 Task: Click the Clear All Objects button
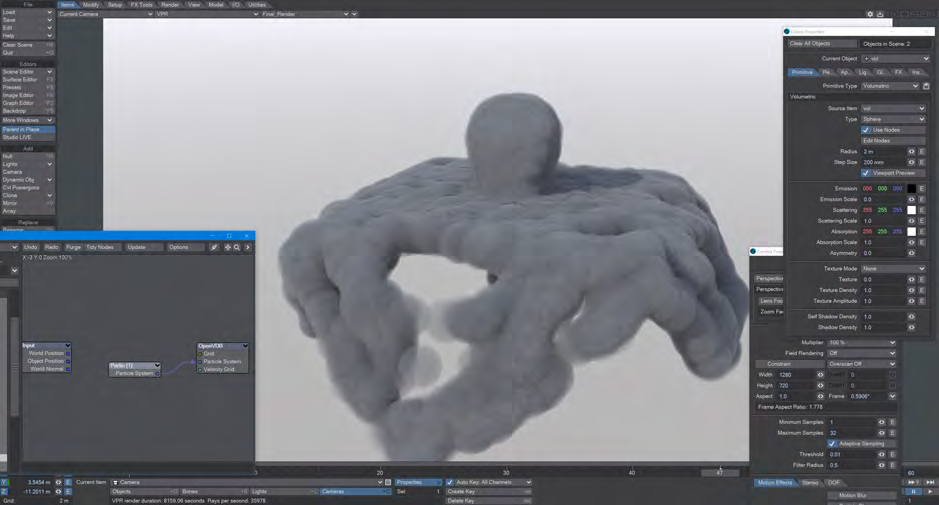[x=822, y=44]
